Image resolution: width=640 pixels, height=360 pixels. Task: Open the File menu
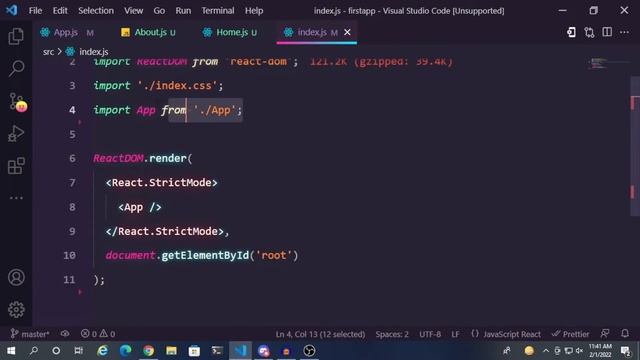point(35,11)
